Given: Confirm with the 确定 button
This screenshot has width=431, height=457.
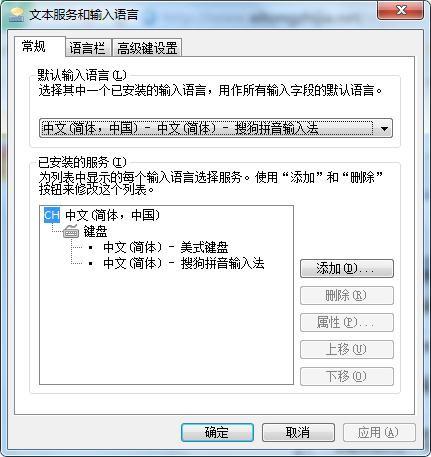Looking at the screenshot, I should click(217, 433).
